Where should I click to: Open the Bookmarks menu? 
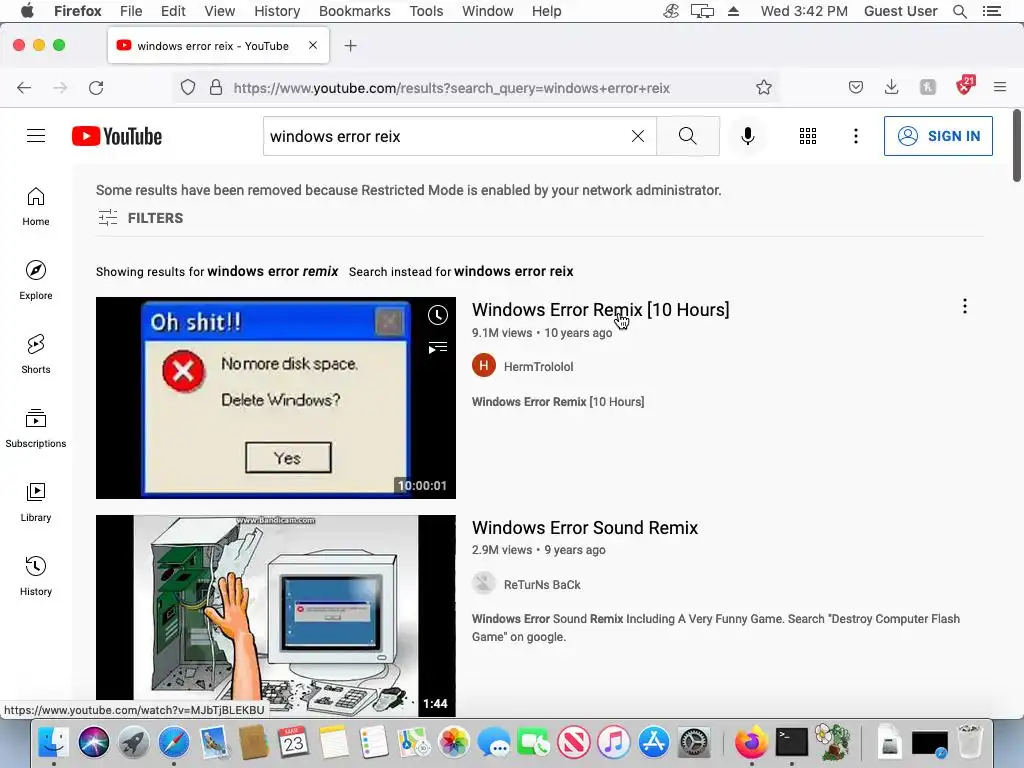pyautogui.click(x=355, y=11)
